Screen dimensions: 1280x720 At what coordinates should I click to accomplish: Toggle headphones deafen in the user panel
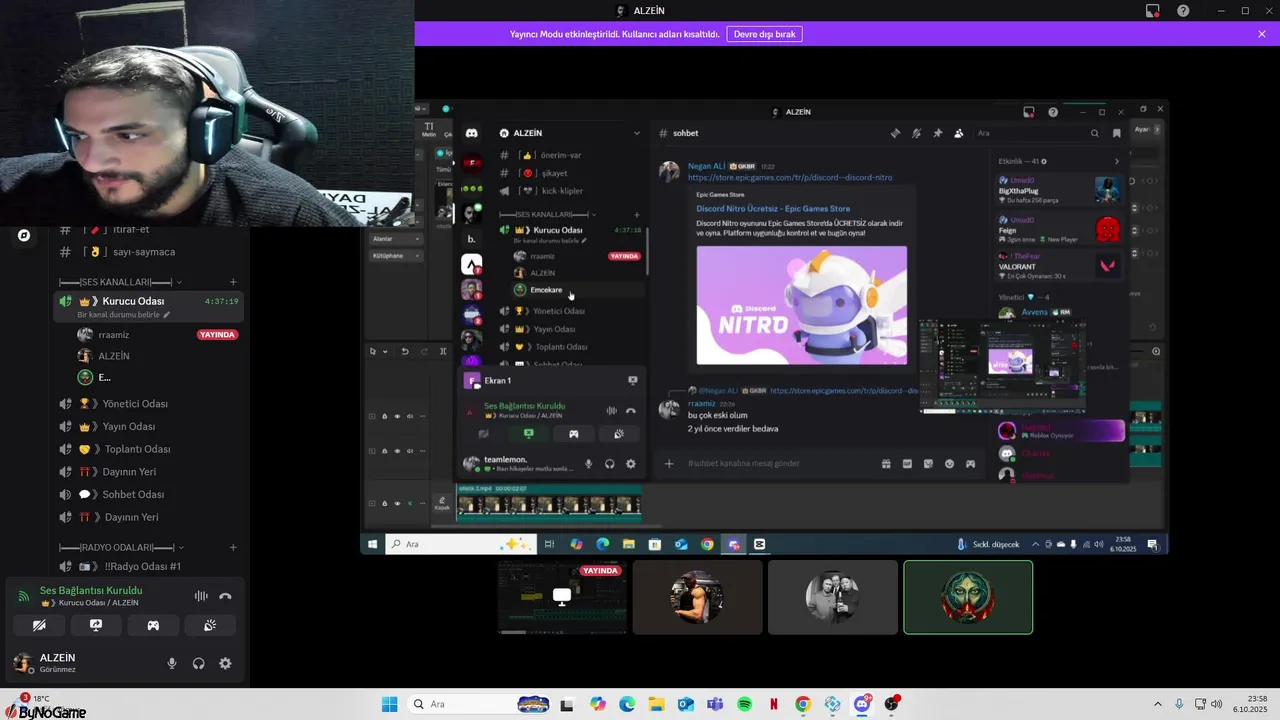[x=199, y=663]
